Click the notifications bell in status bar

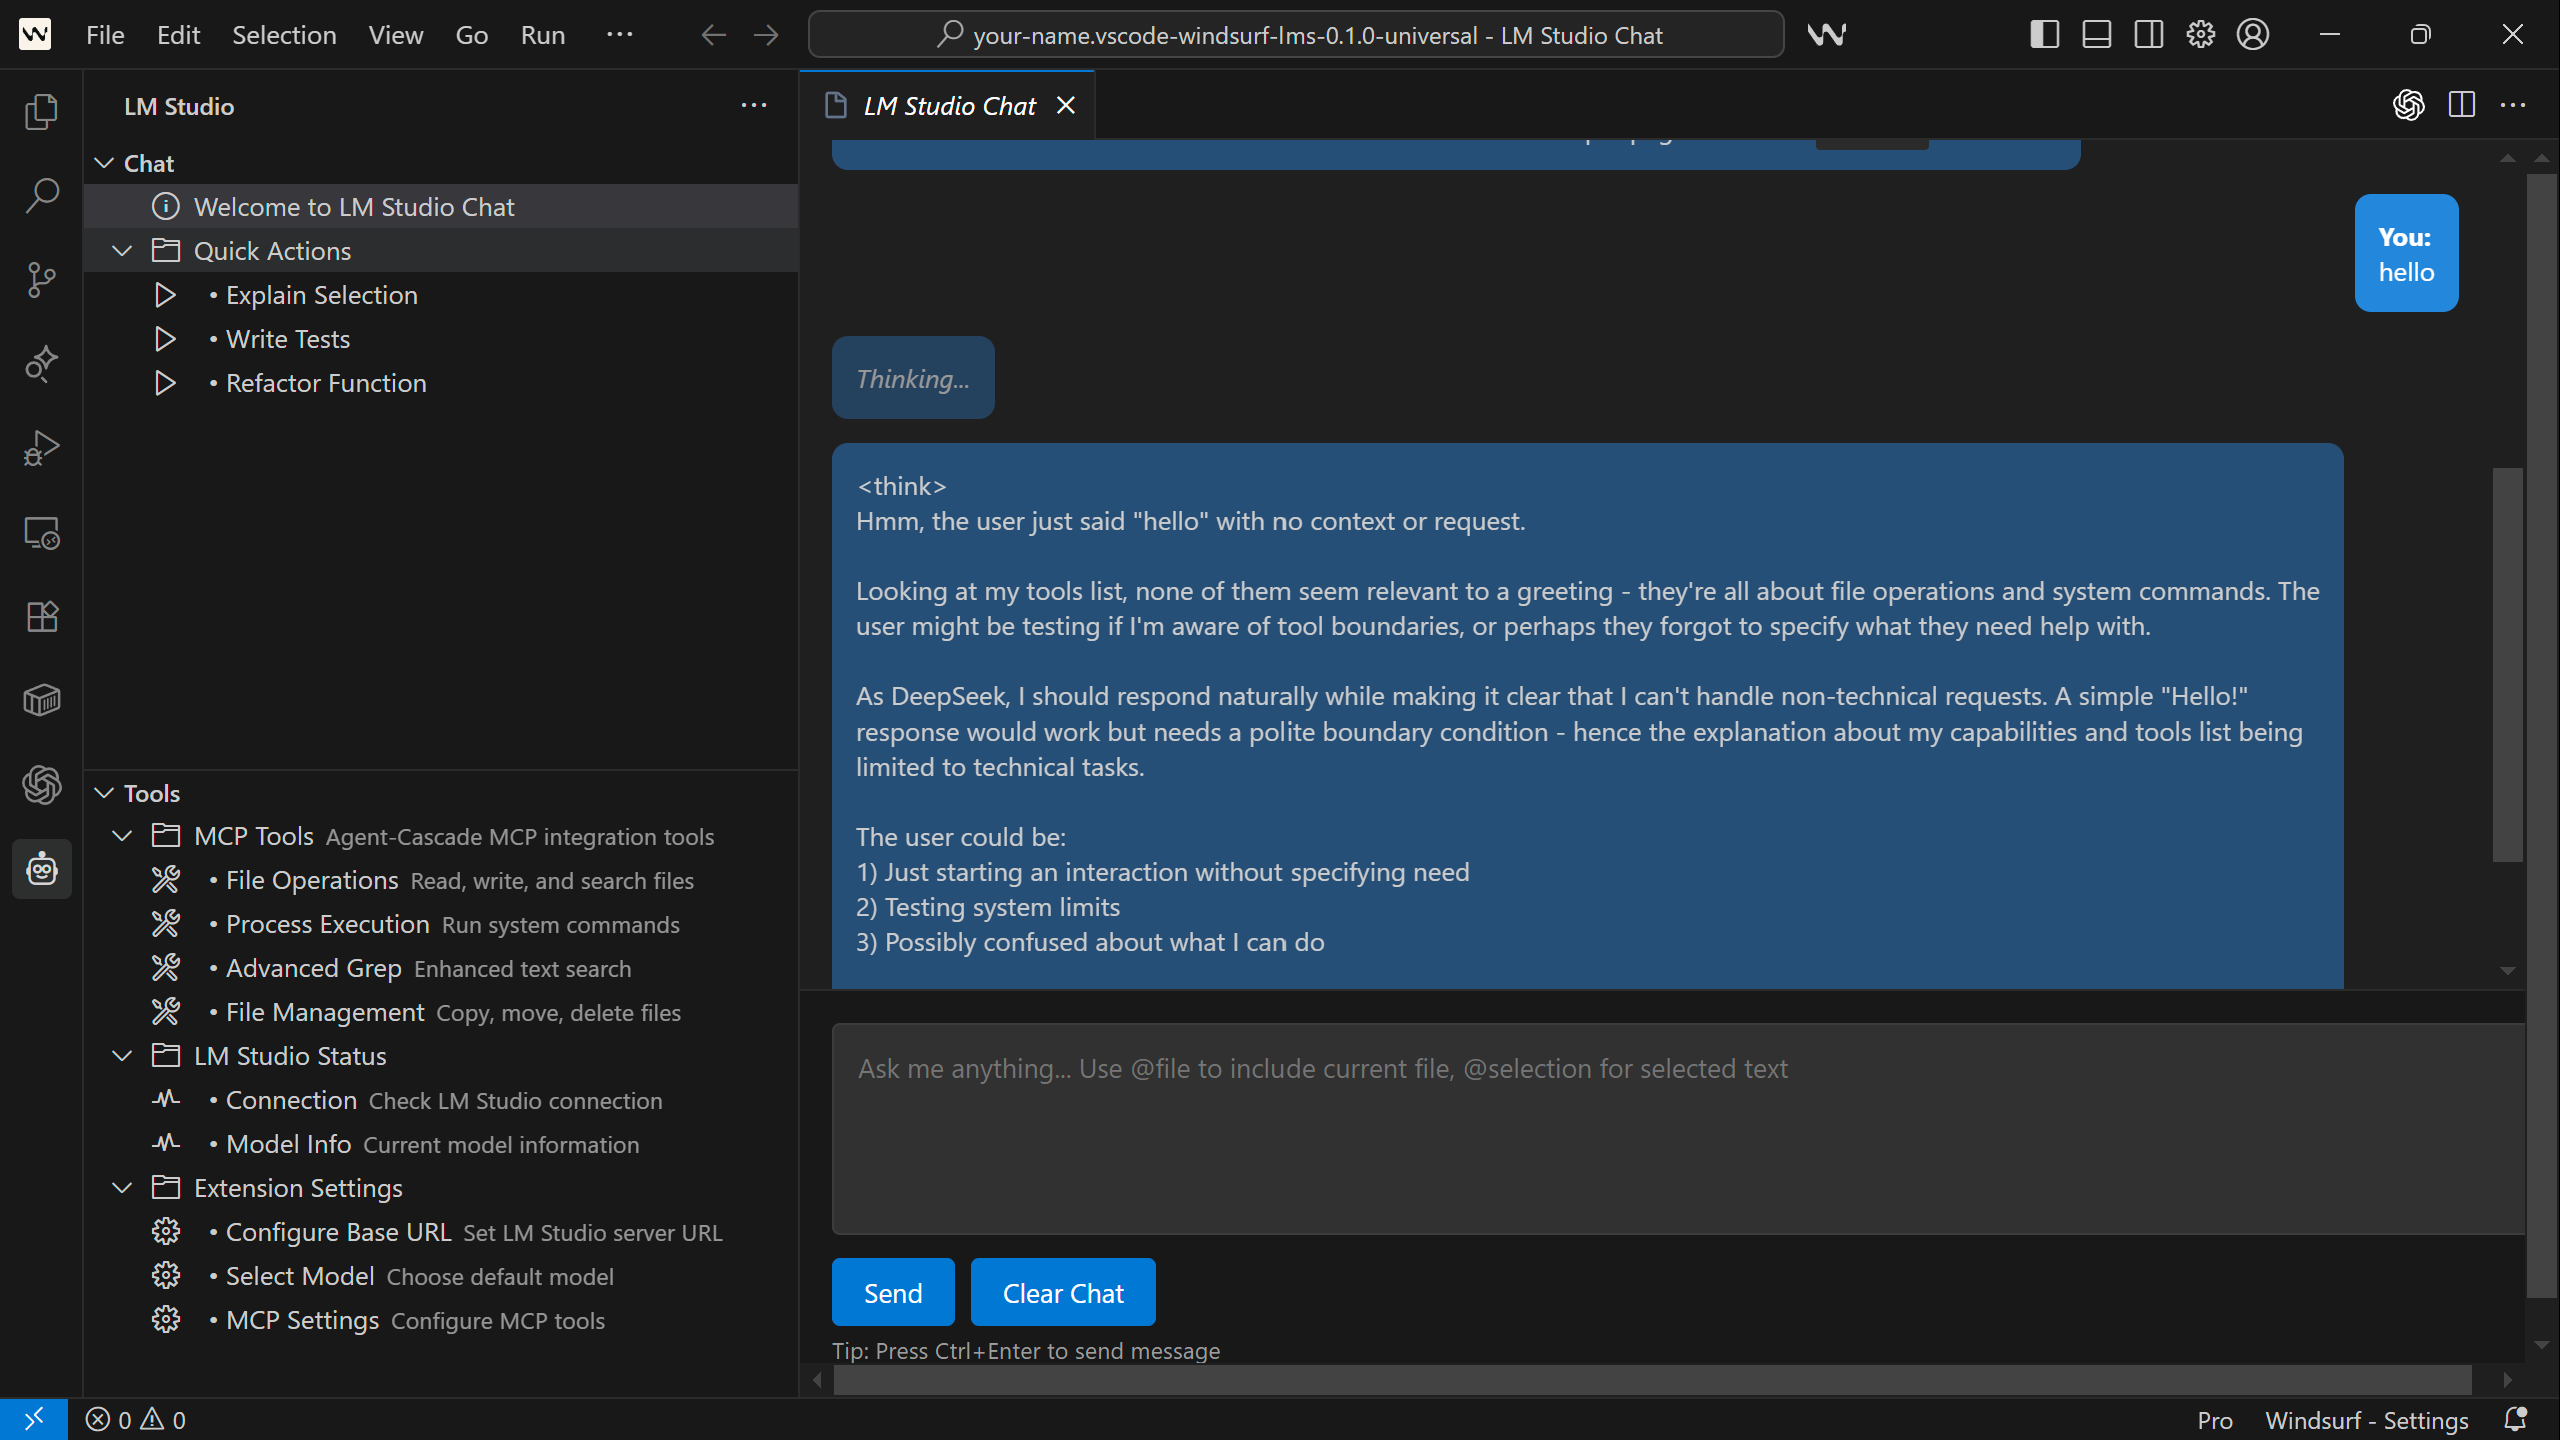tap(2516, 1420)
